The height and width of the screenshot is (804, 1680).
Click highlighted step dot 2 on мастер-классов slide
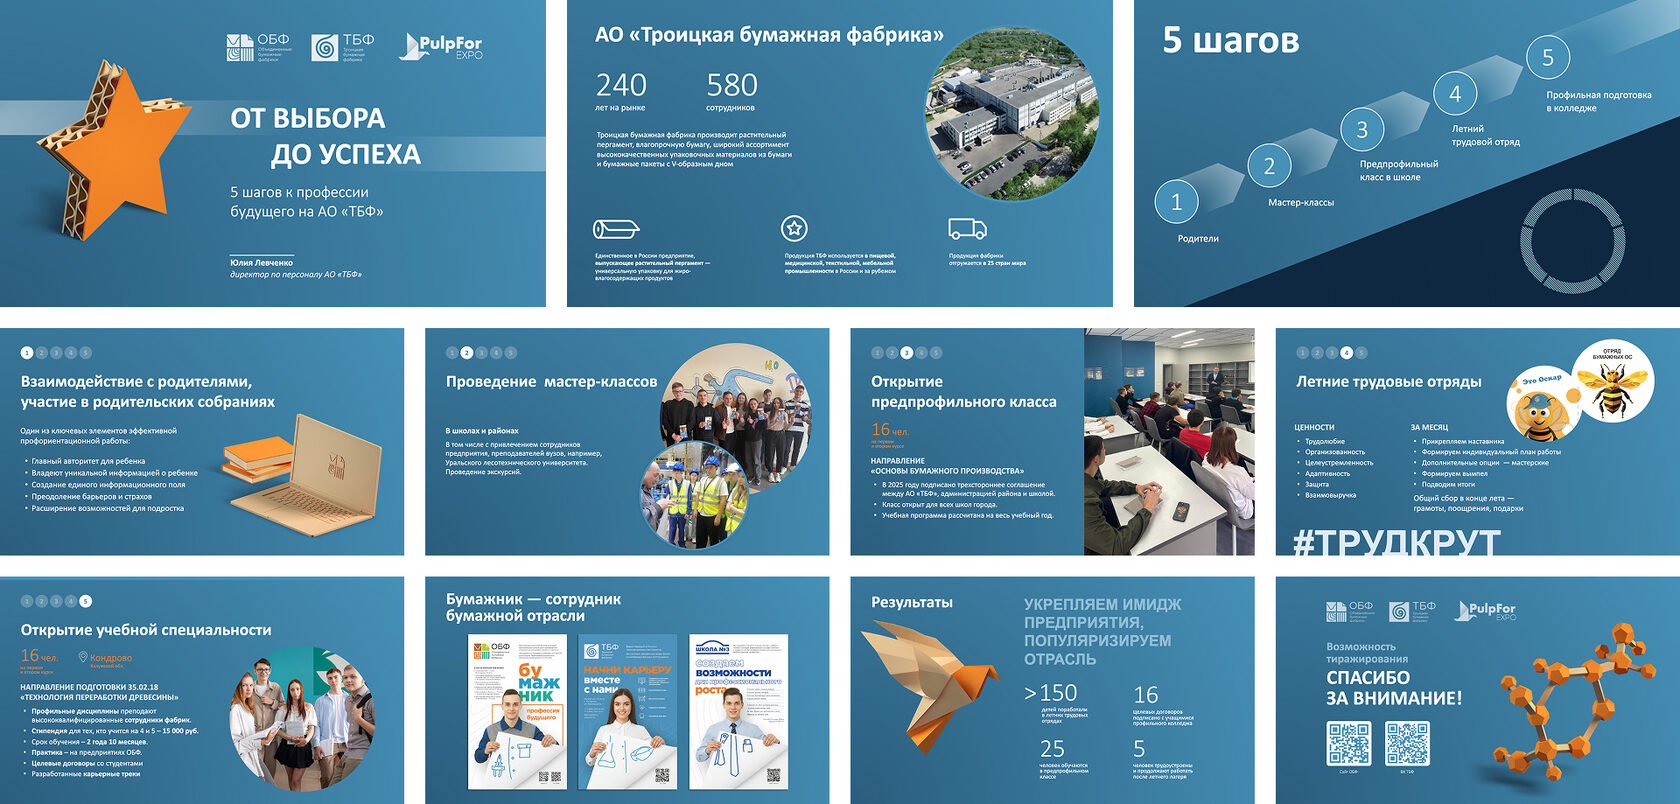[467, 353]
